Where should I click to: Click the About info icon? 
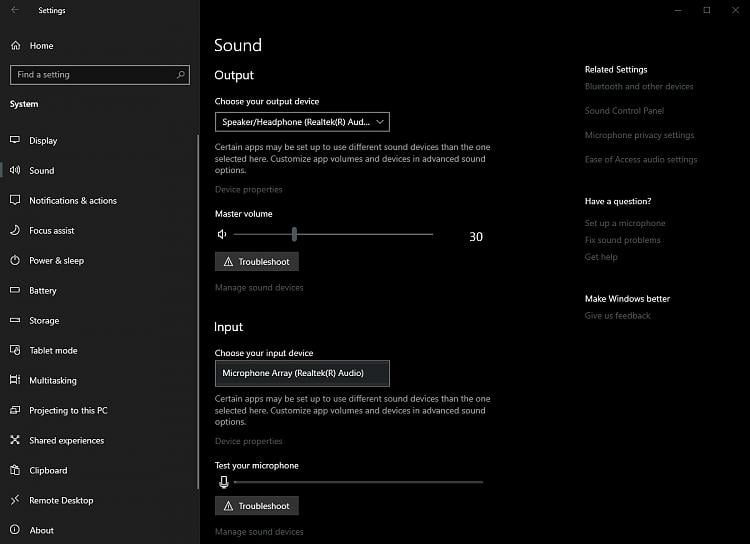coord(15,530)
